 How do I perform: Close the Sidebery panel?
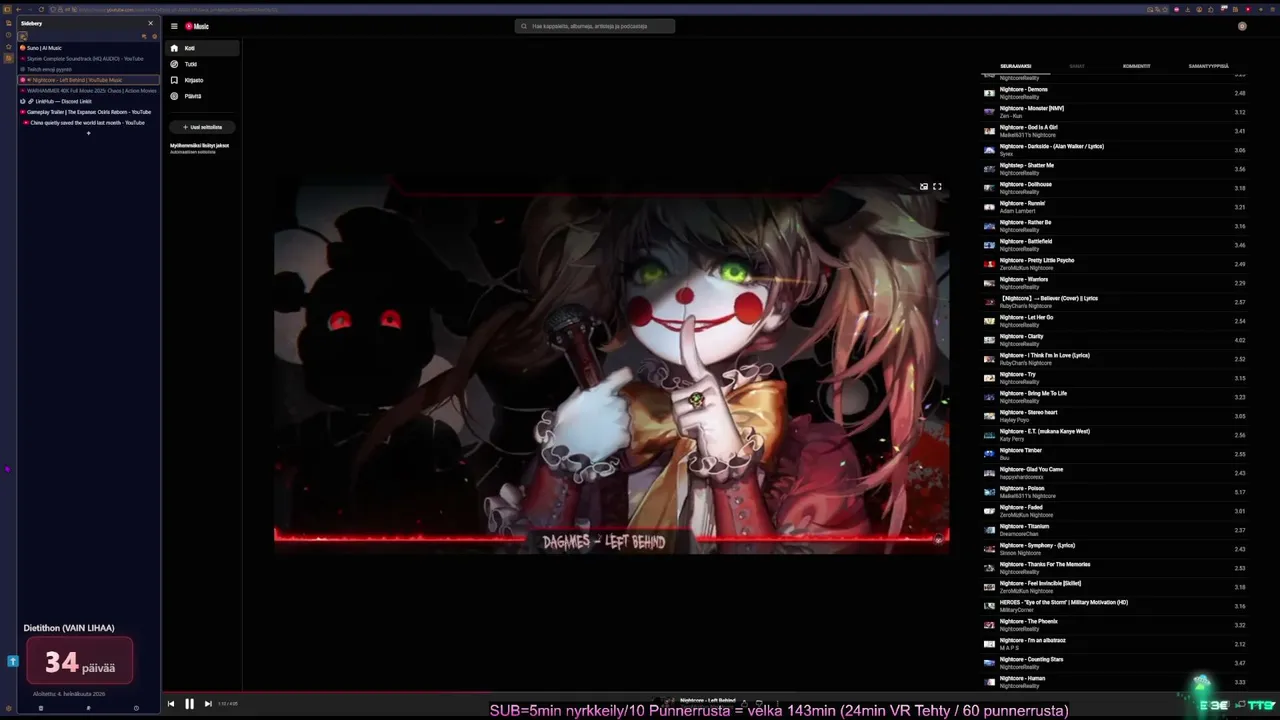151,23
